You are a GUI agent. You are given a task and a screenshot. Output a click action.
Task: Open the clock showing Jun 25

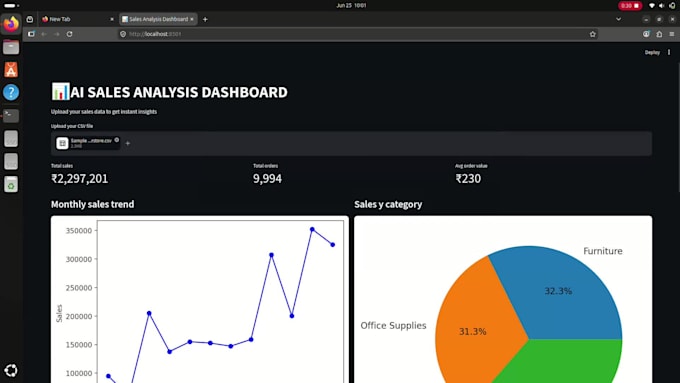pyautogui.click(x=351, y=6)
